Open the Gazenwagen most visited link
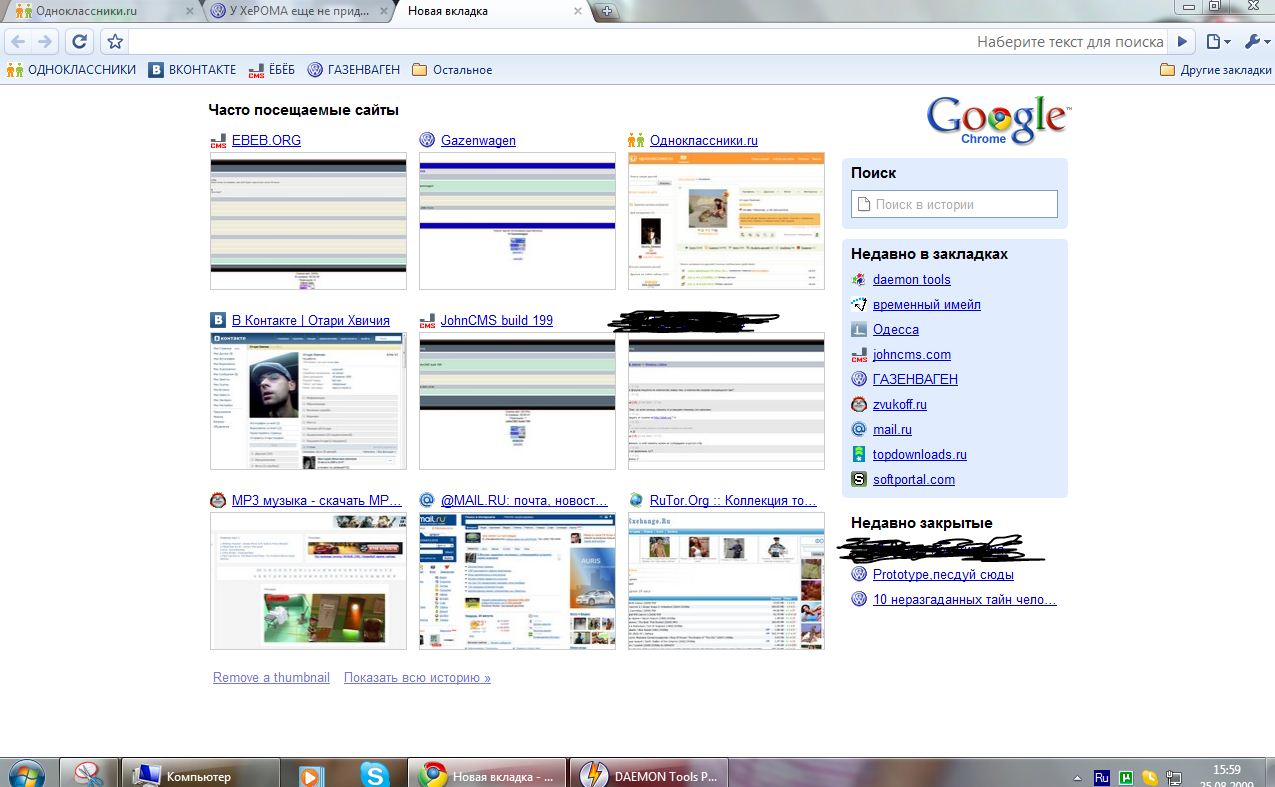1275x787 pixels. [x=478, y=141]
